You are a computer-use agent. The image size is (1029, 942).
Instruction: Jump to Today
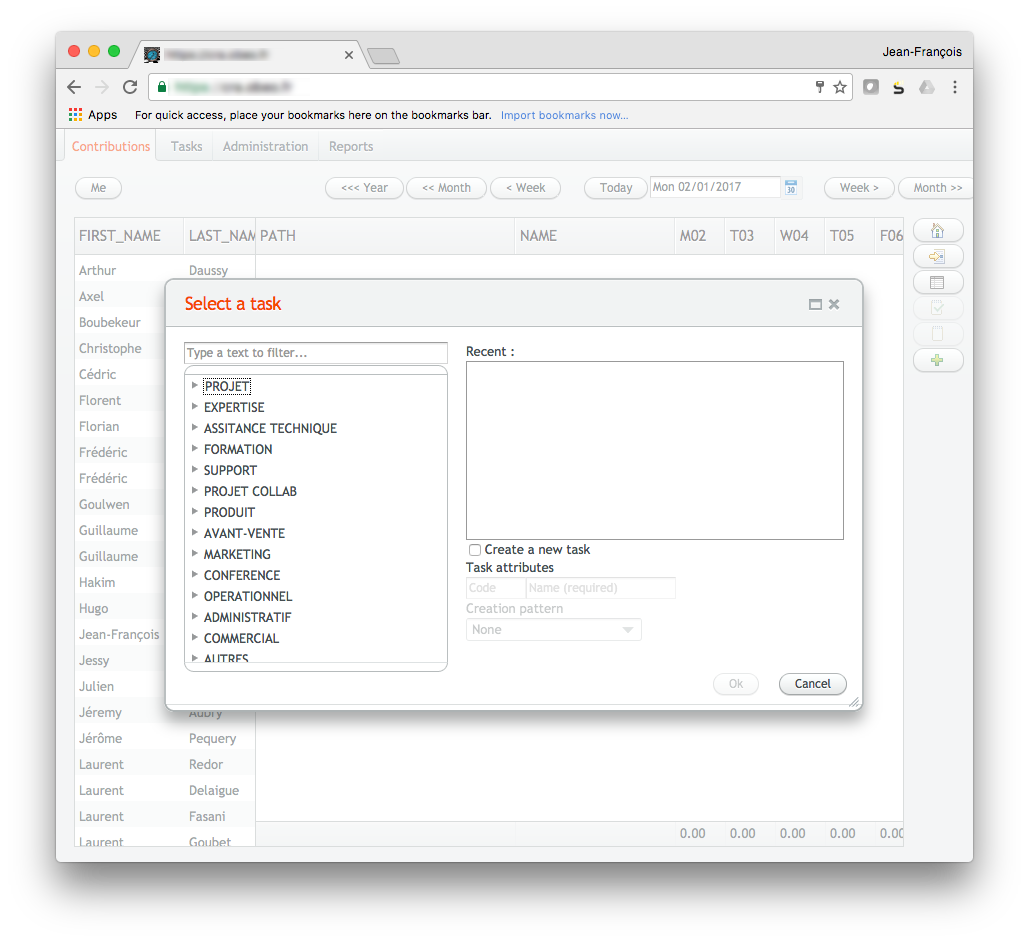(616, 188)
